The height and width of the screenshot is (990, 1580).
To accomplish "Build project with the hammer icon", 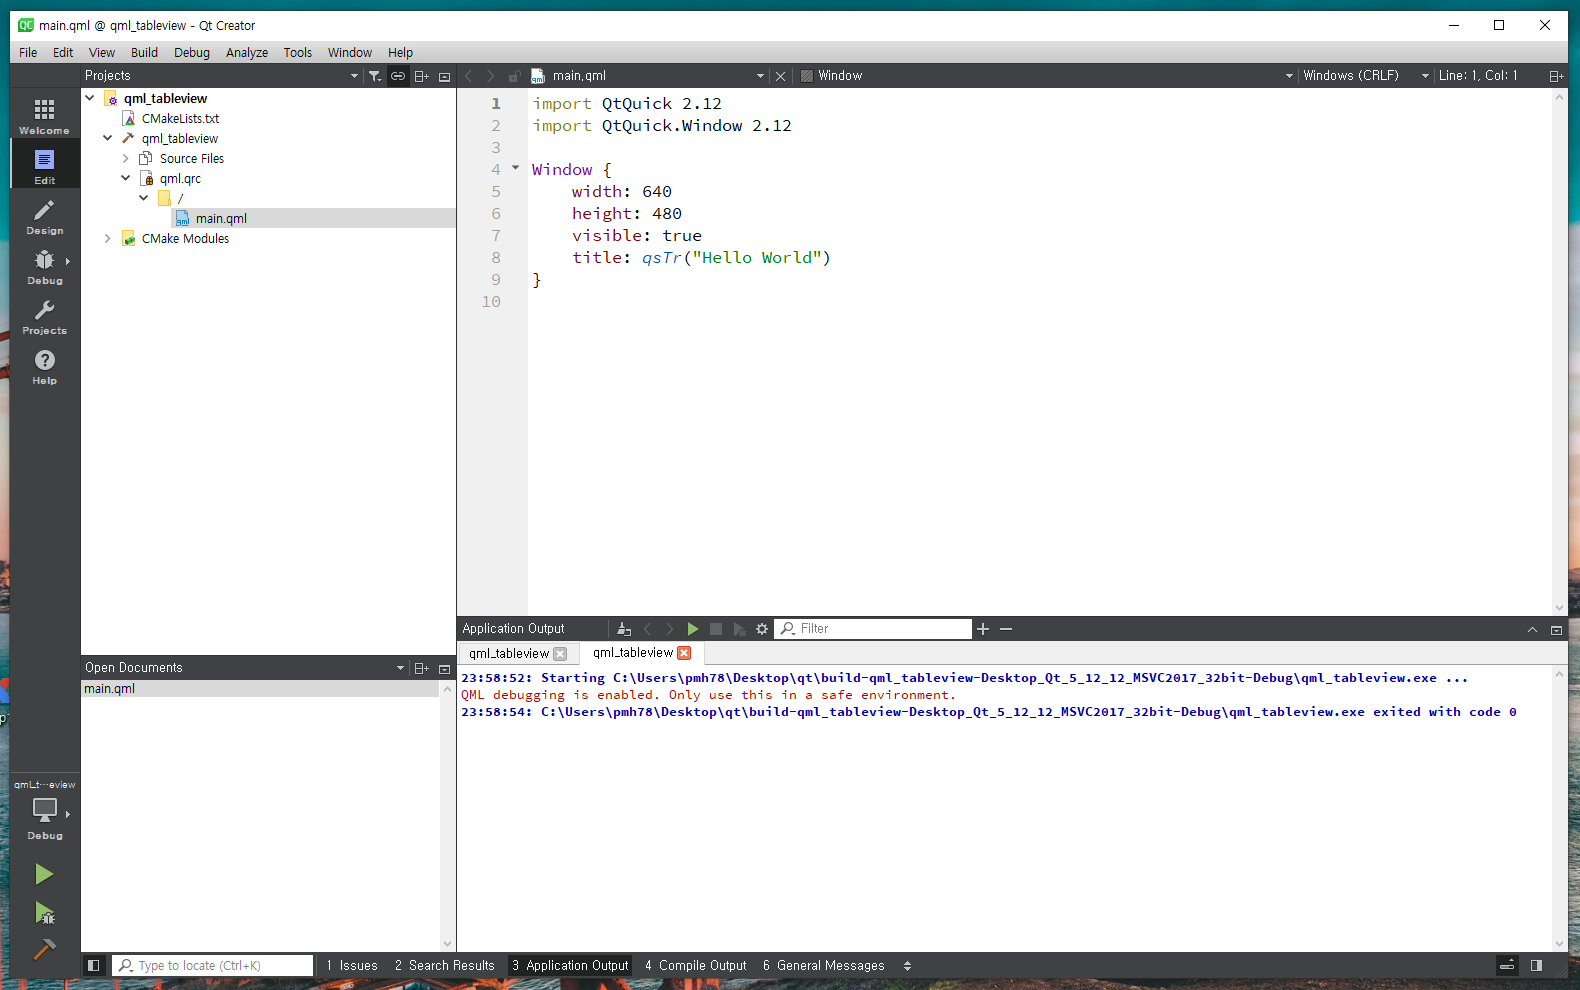I will coord(44,949).
